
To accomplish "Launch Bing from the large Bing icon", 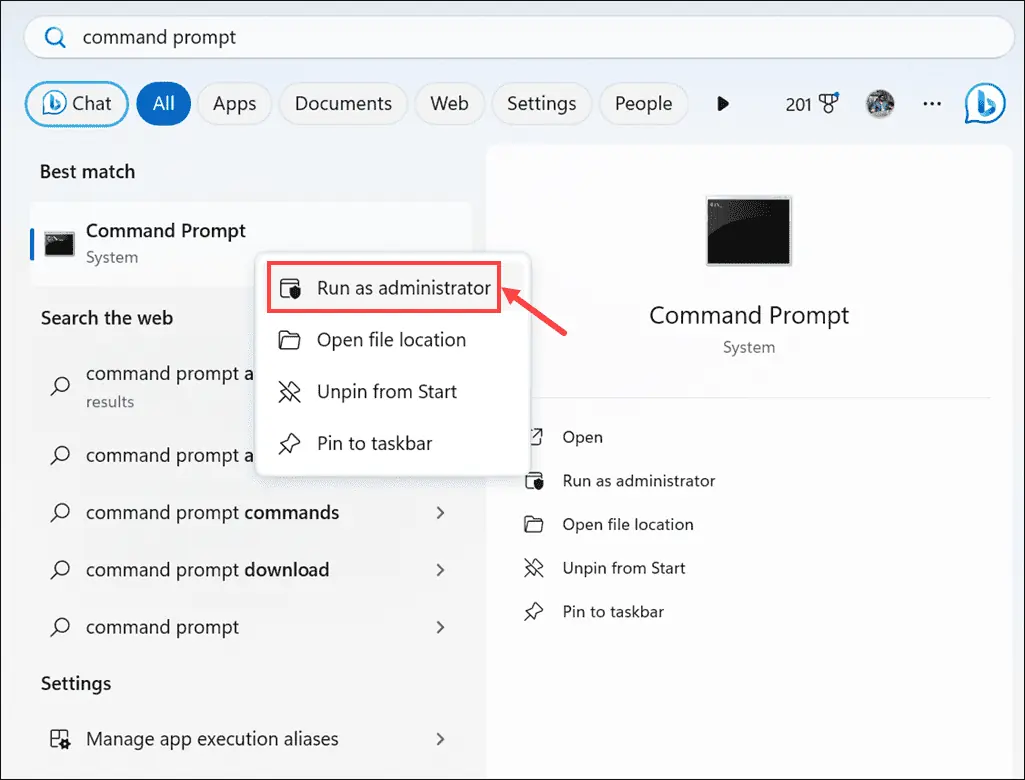I will 984,103.
